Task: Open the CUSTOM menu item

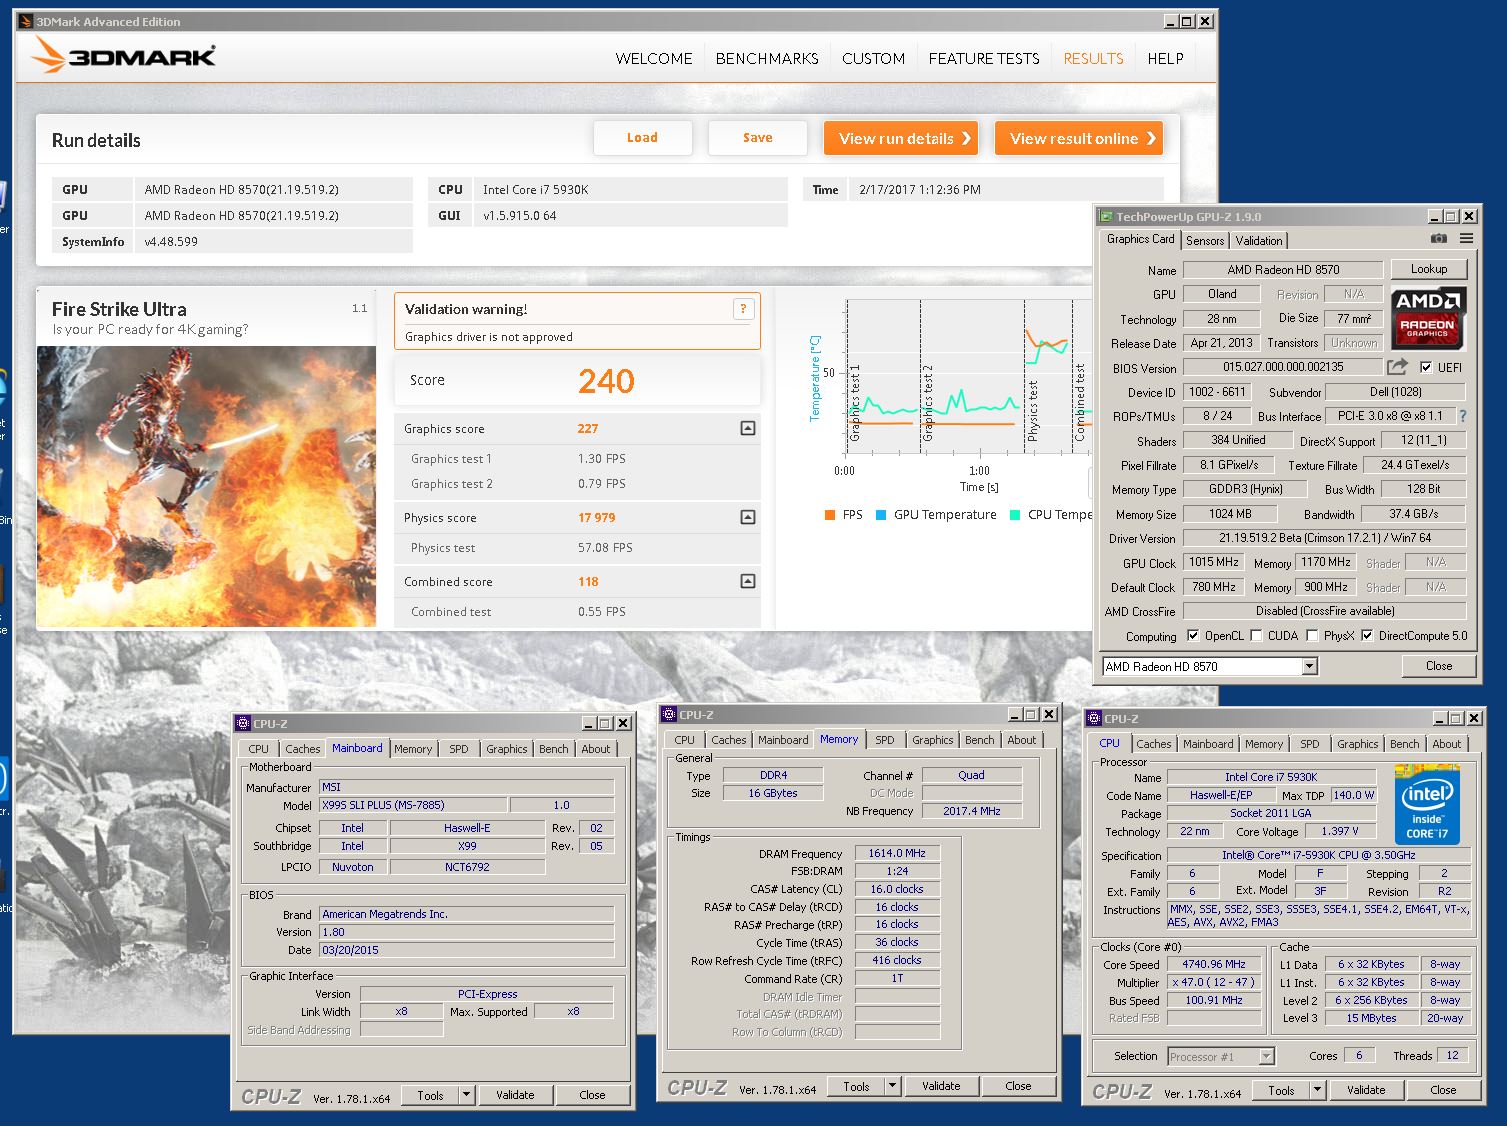Action: (873, 59)
